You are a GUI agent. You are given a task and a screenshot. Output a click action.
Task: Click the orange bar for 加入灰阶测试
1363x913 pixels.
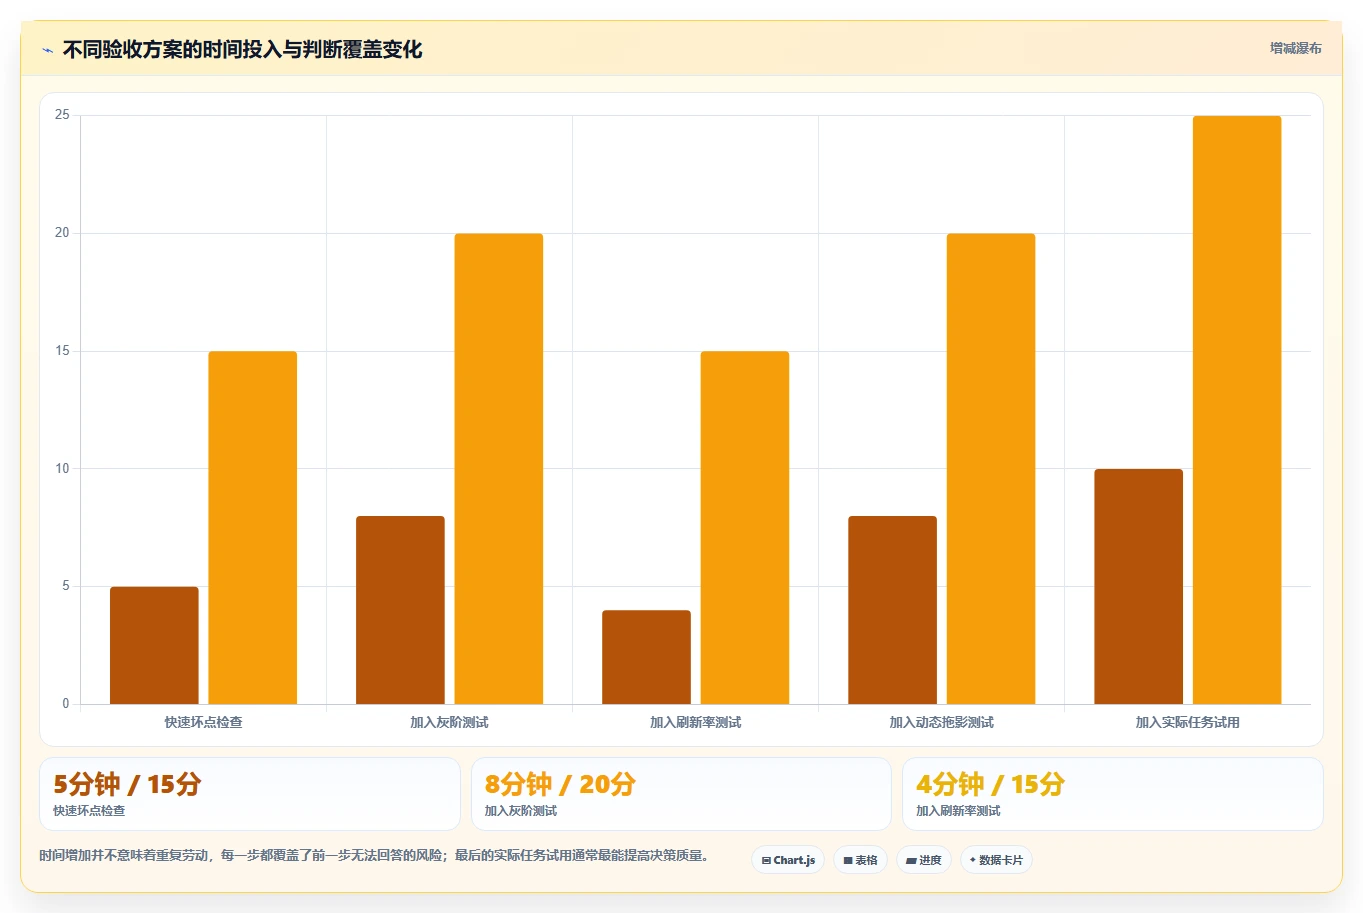(x=499, y=469)
